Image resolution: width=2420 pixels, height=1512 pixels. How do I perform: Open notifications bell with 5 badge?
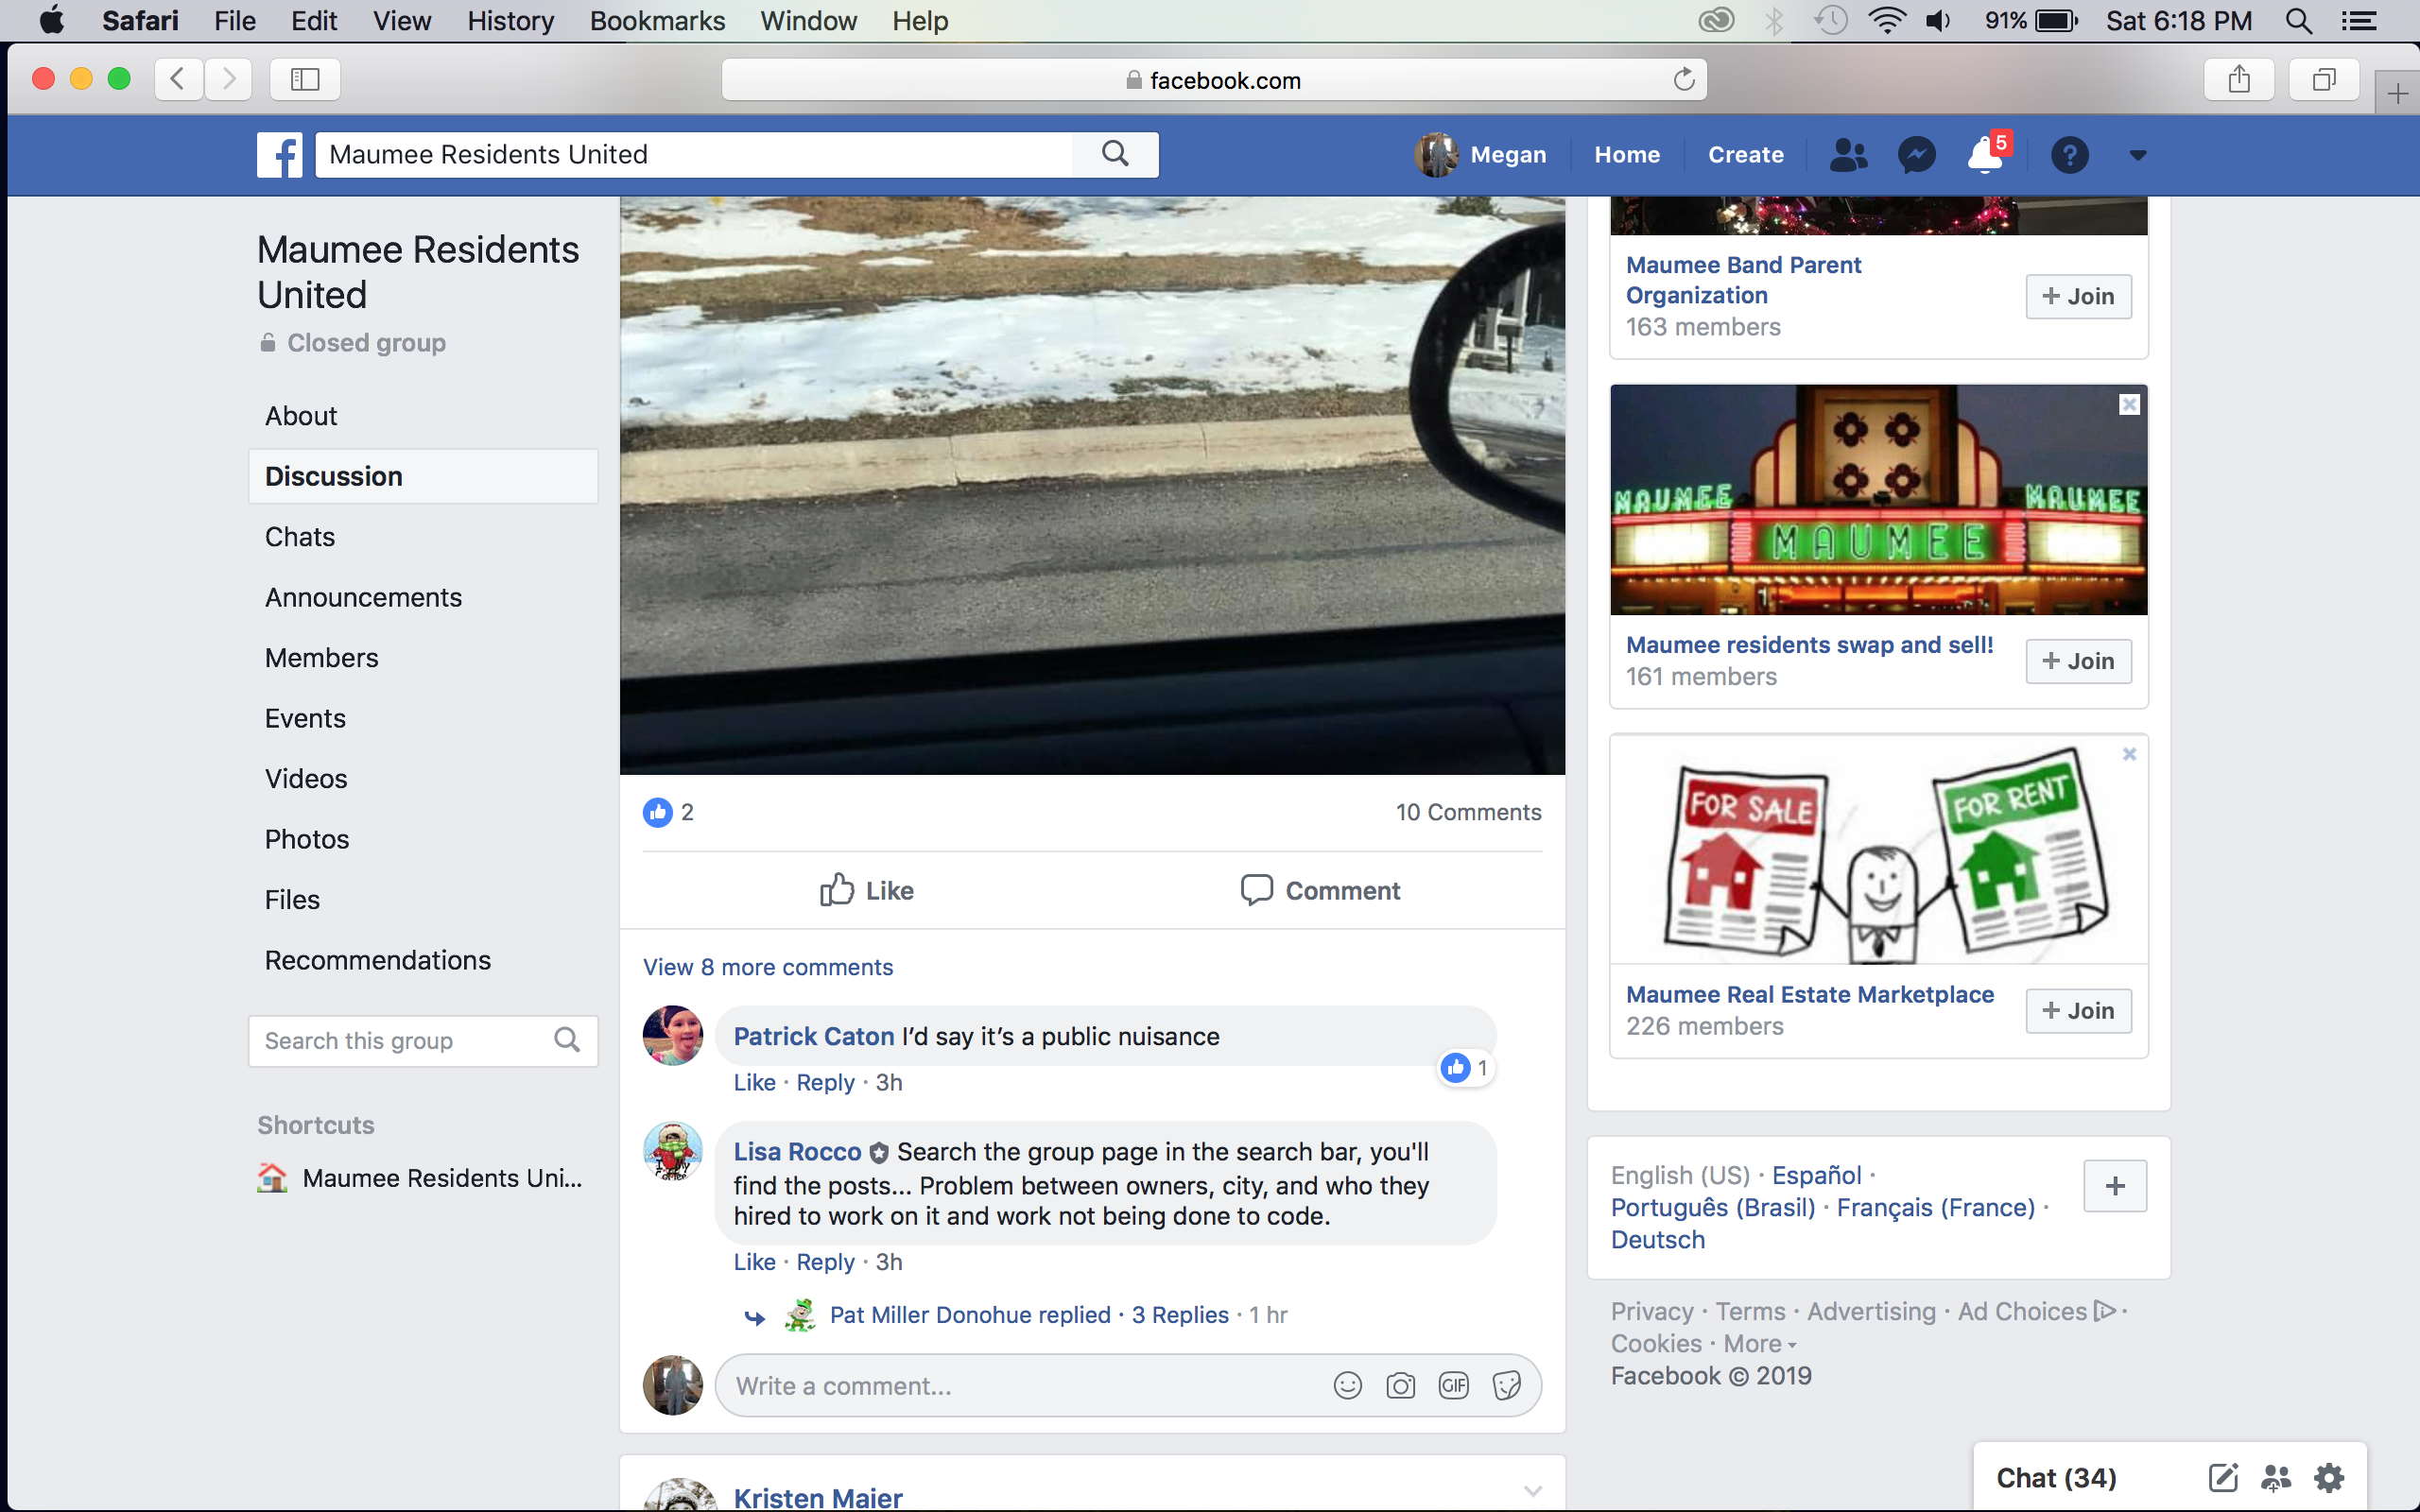click(1984, 155)
